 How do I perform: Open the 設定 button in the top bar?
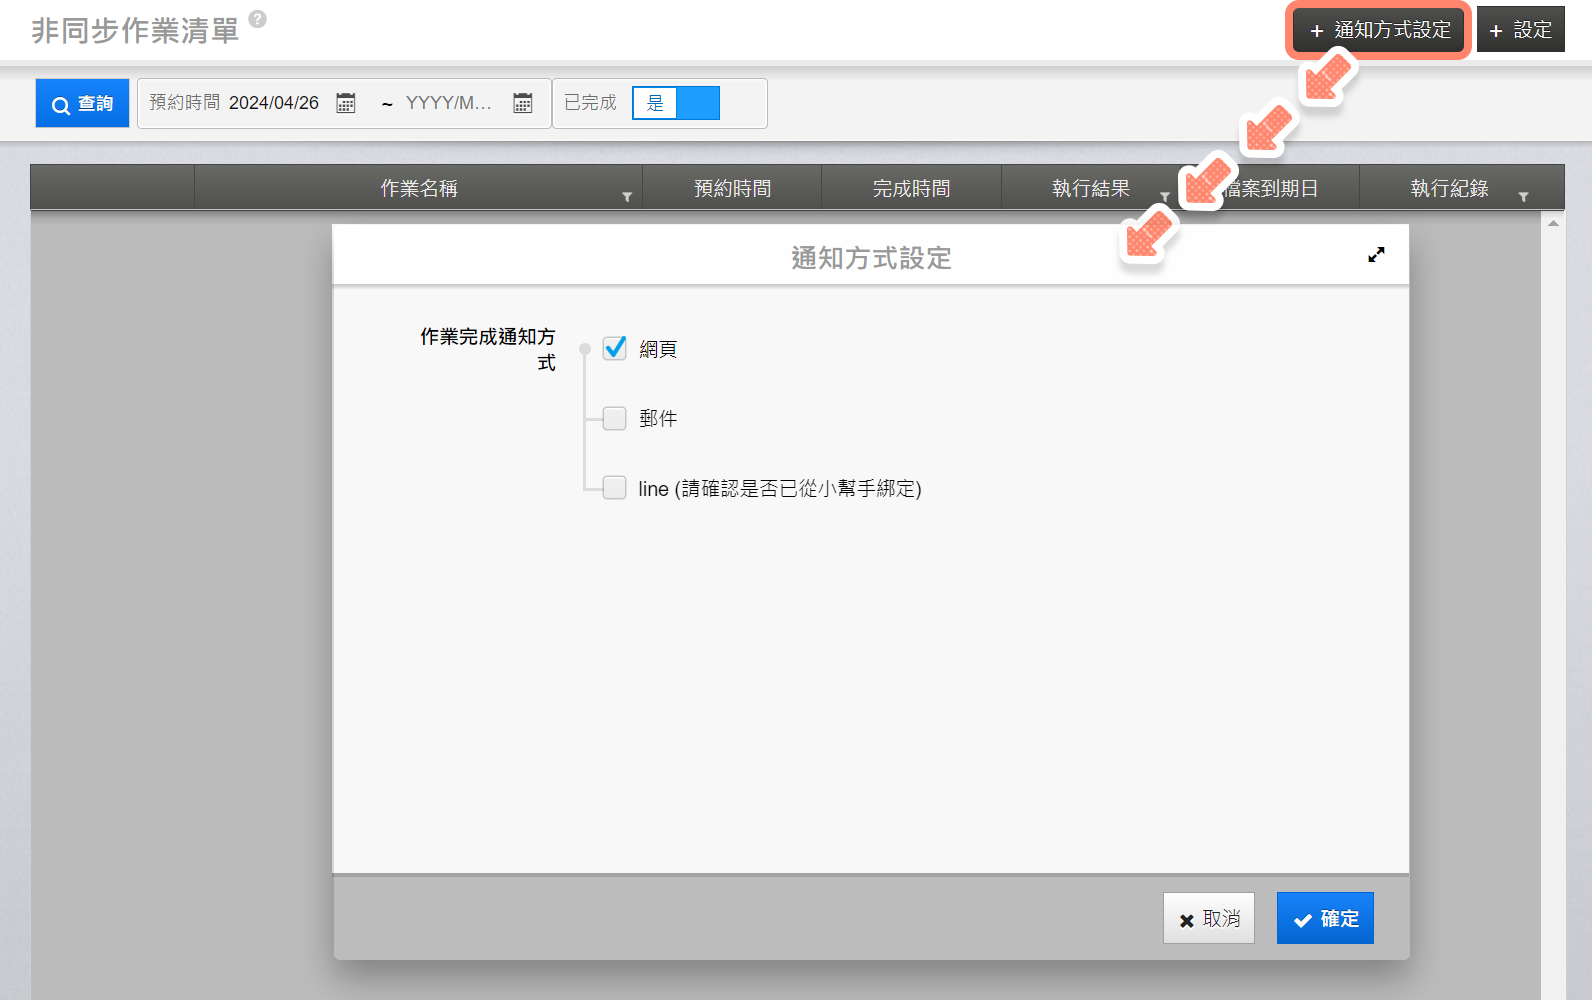[1520, 30]
